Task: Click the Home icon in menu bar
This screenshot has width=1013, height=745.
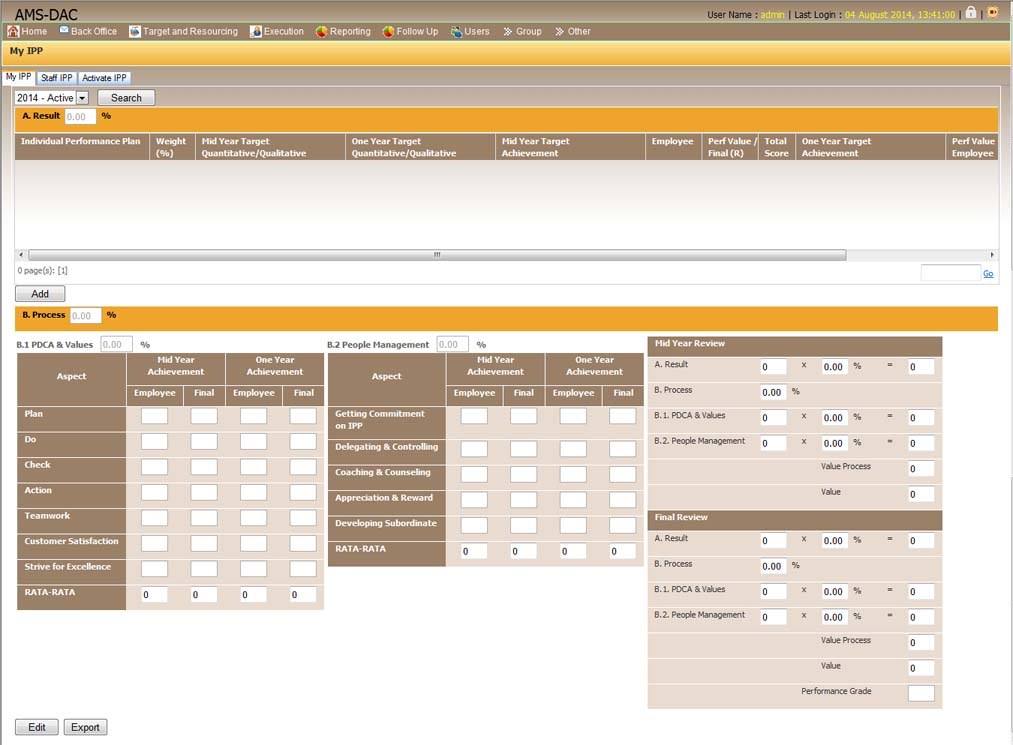Action: pos(13,31)
